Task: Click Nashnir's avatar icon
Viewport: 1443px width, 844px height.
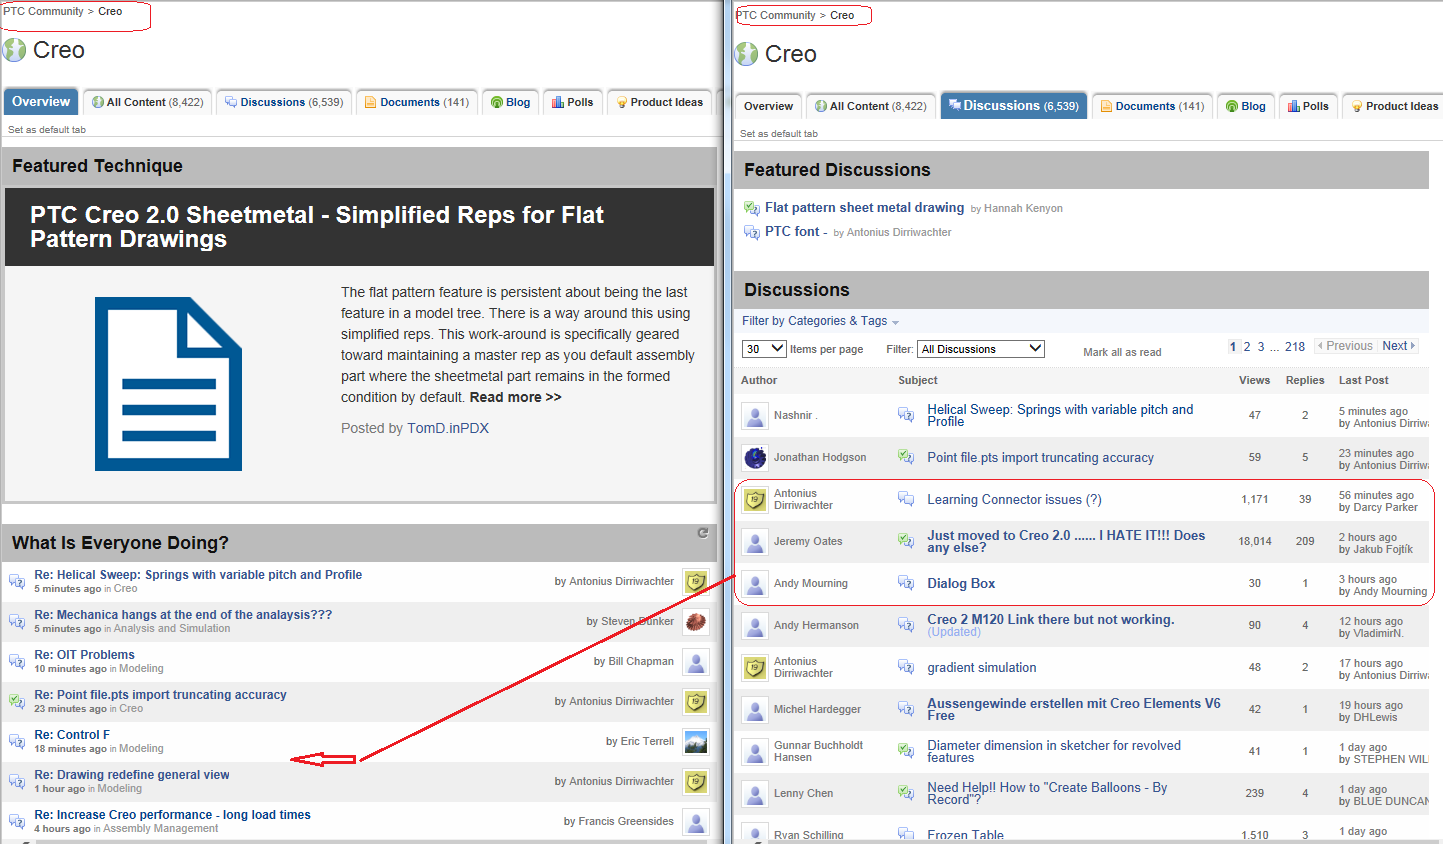Action: coord(755,415)
